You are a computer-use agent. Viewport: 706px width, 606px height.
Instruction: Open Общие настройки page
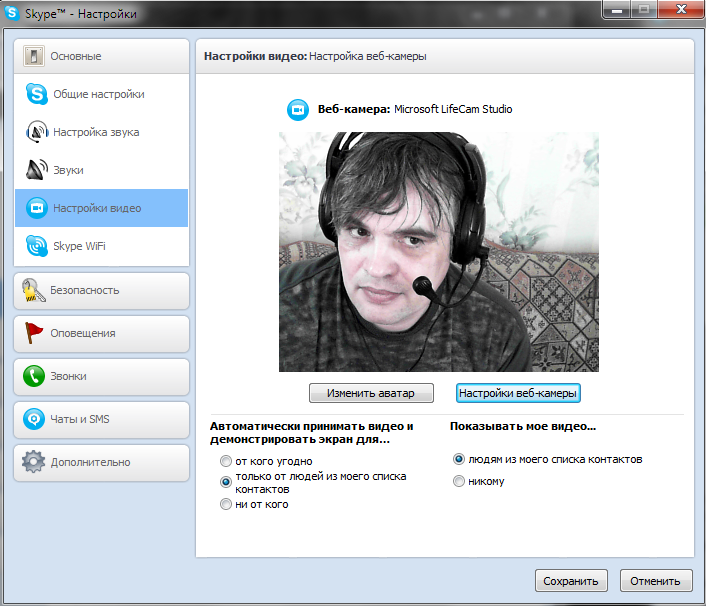tap(102, 94)
